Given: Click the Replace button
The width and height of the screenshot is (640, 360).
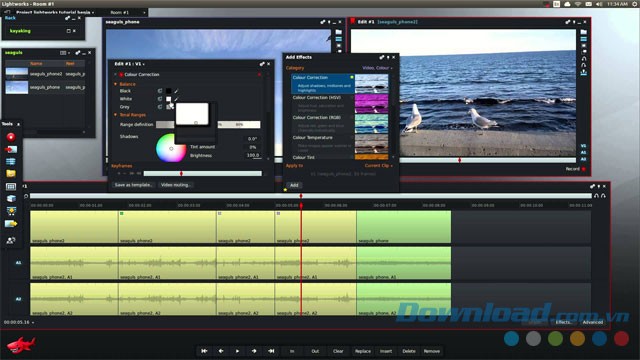Looking at the screenshot, I should pos(362,351).
